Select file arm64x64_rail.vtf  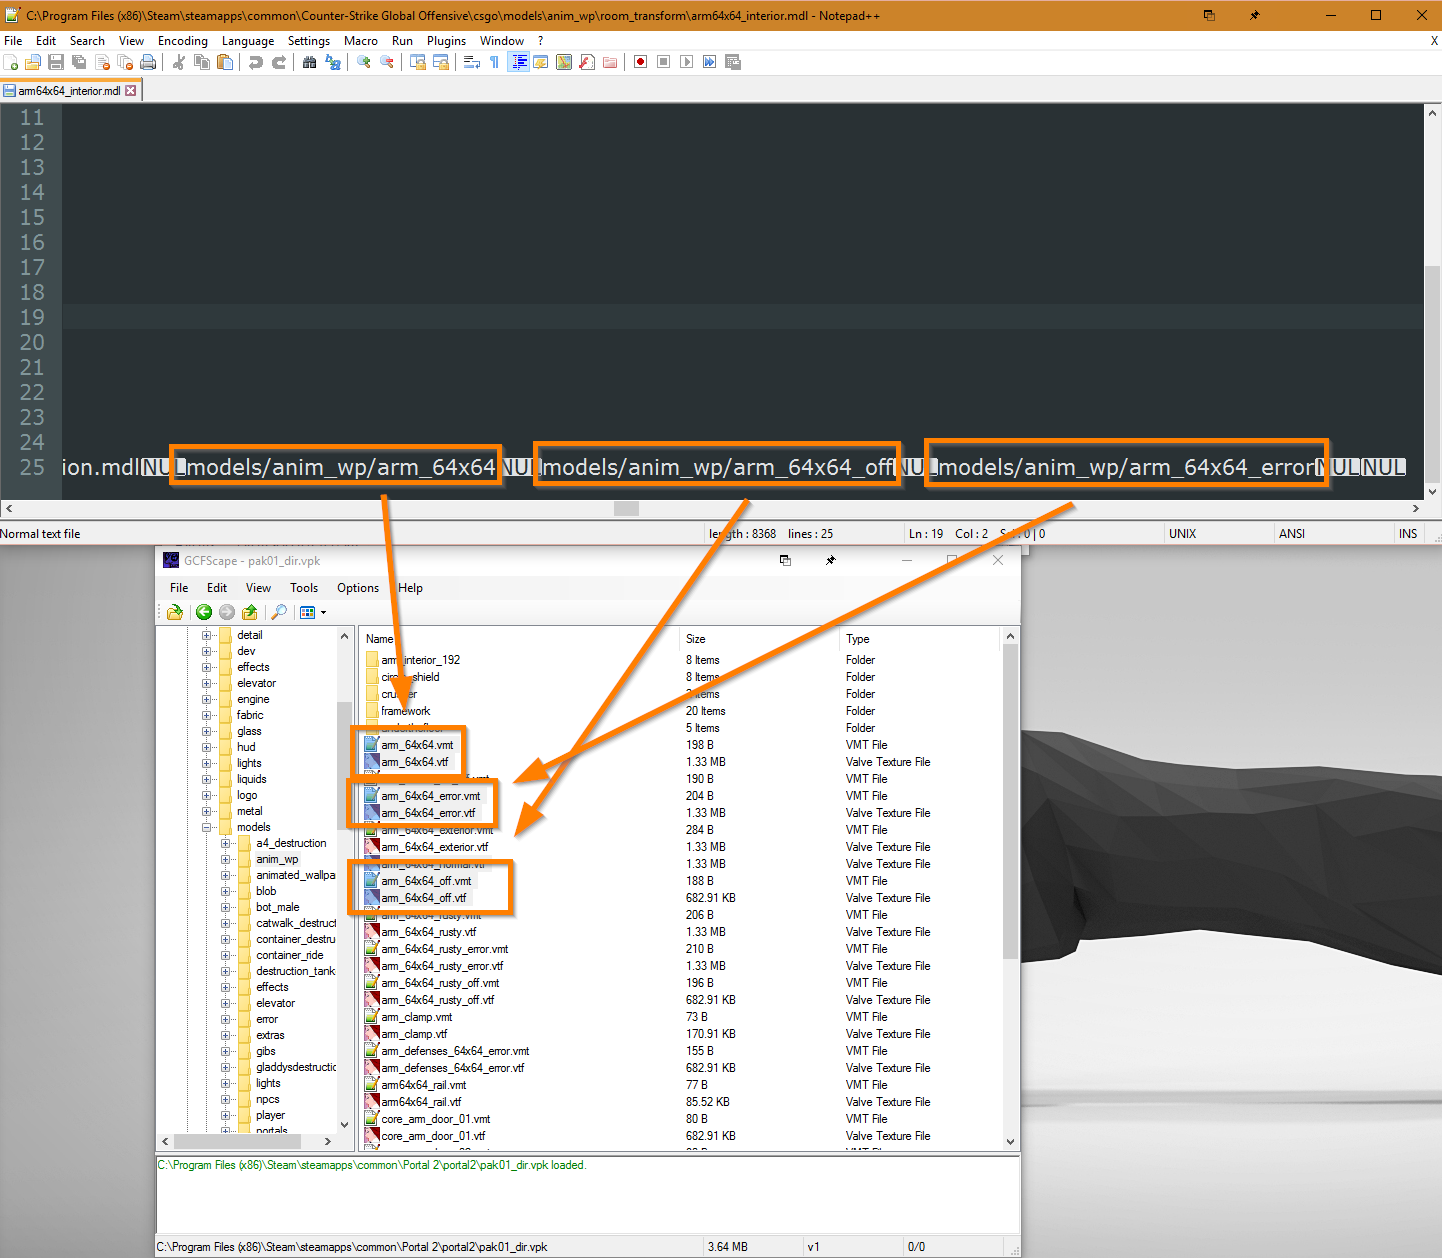coord(421,1102)
